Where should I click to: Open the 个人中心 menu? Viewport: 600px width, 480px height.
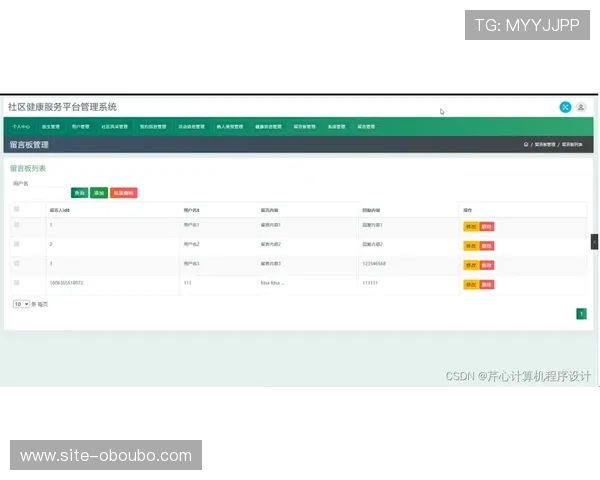pos(21,127)
